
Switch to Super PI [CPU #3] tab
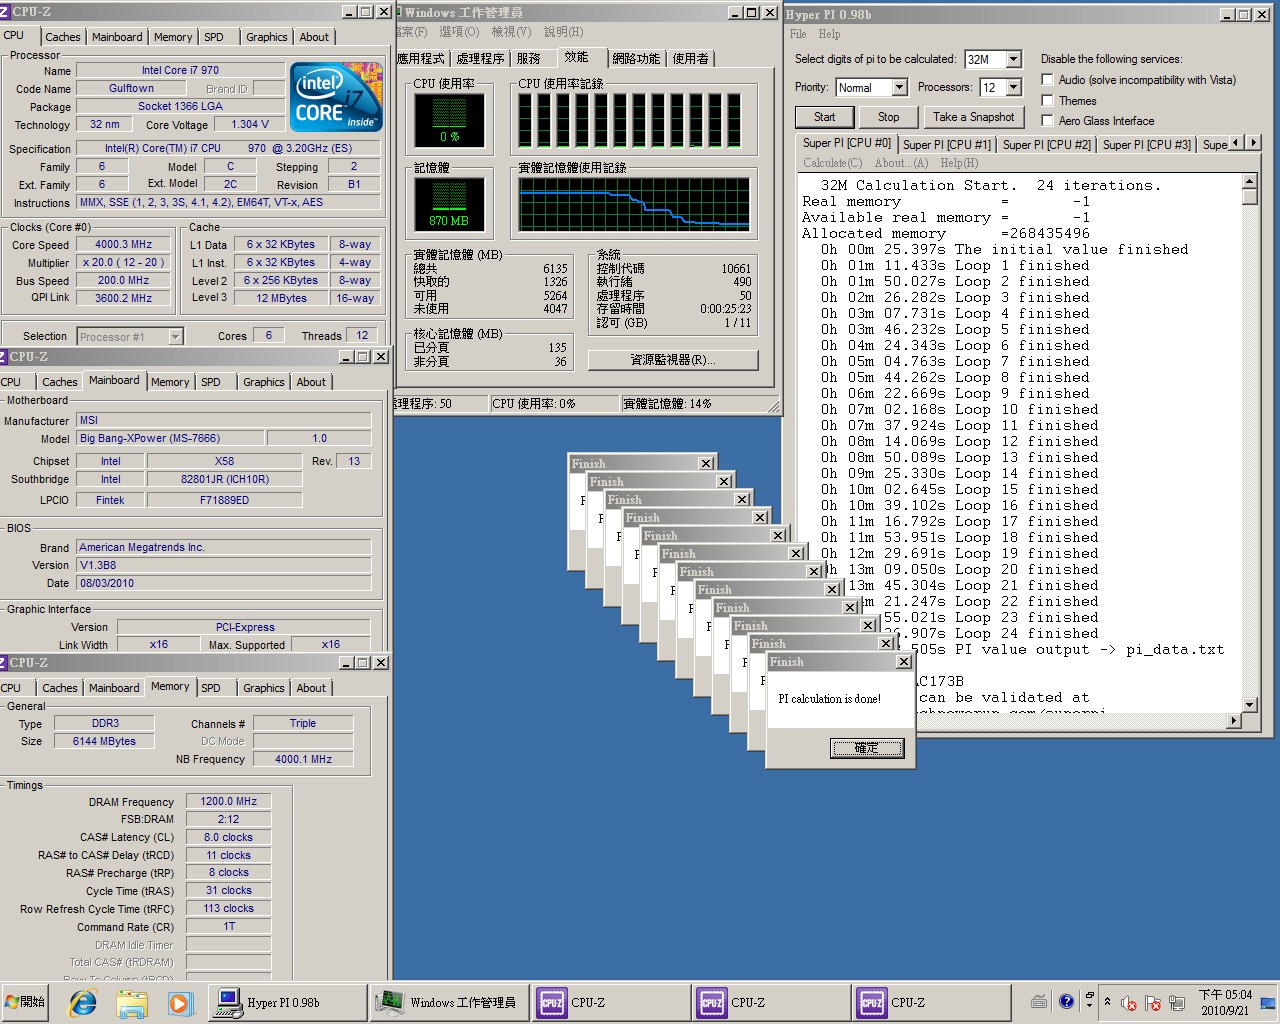(x=1146, y=144)
